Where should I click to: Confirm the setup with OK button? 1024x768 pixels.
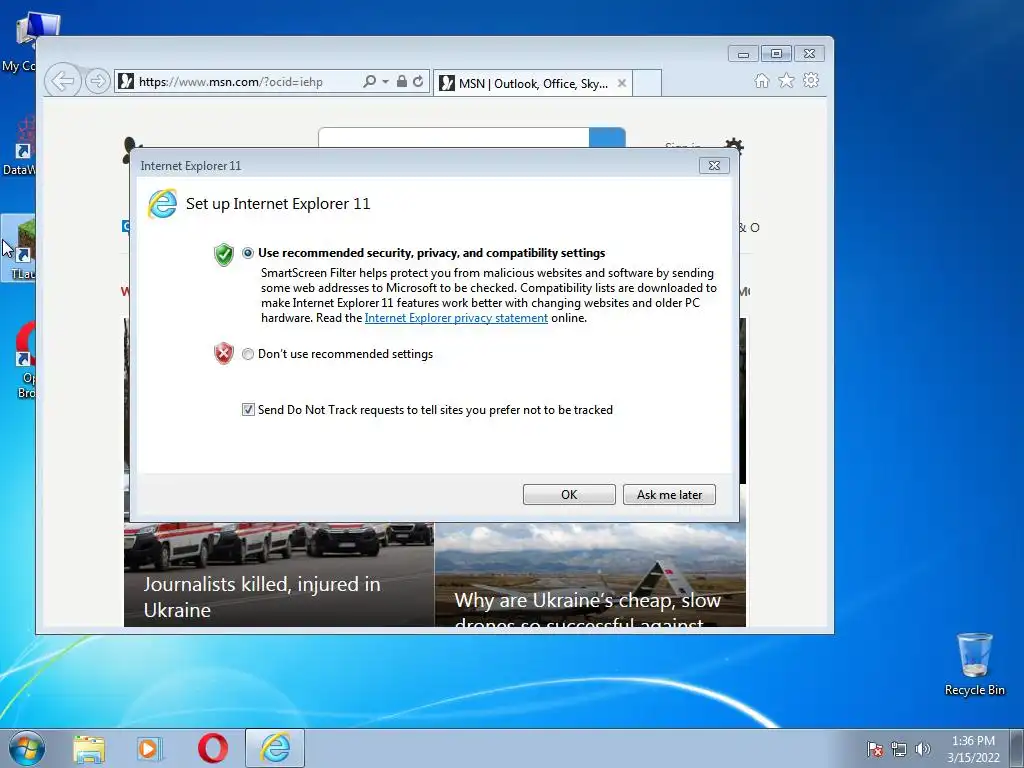coord(569,494)
